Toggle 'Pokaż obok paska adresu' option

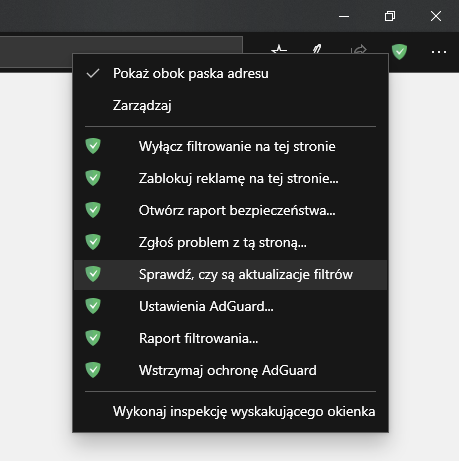[230, 73]
